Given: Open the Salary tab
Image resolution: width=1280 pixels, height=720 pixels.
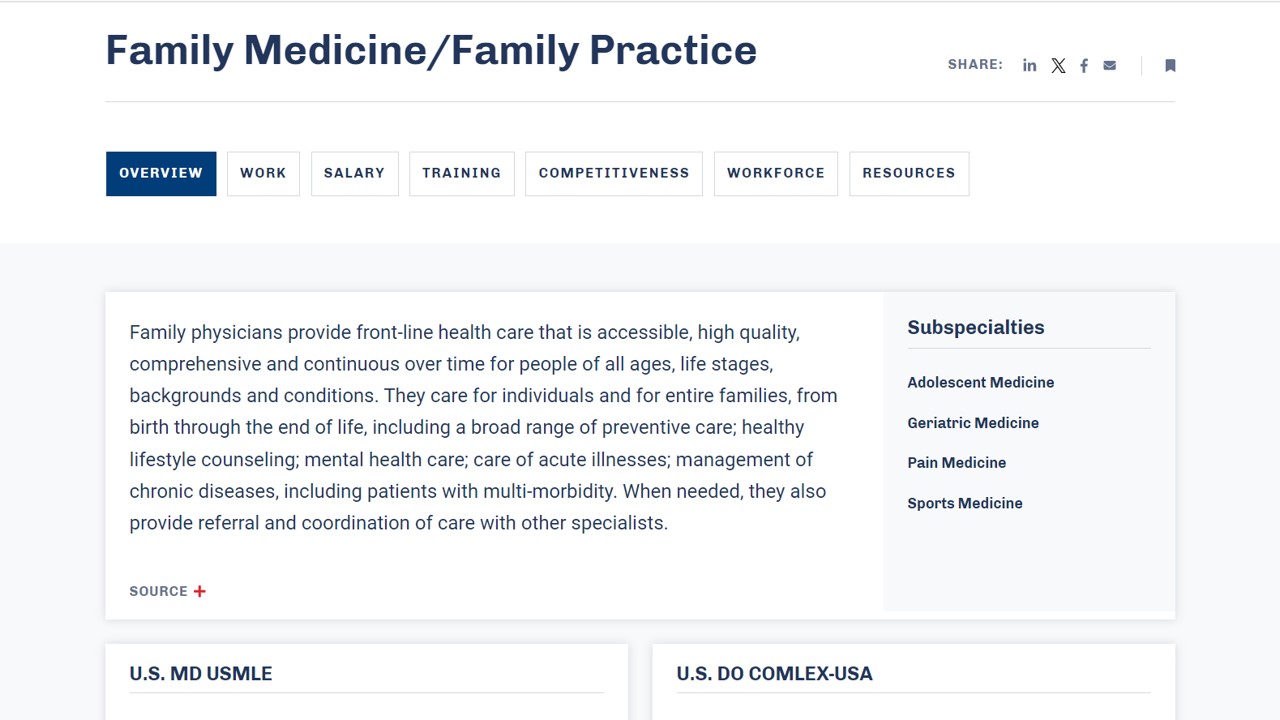Looking at the screenshot, I should [354, 173].
